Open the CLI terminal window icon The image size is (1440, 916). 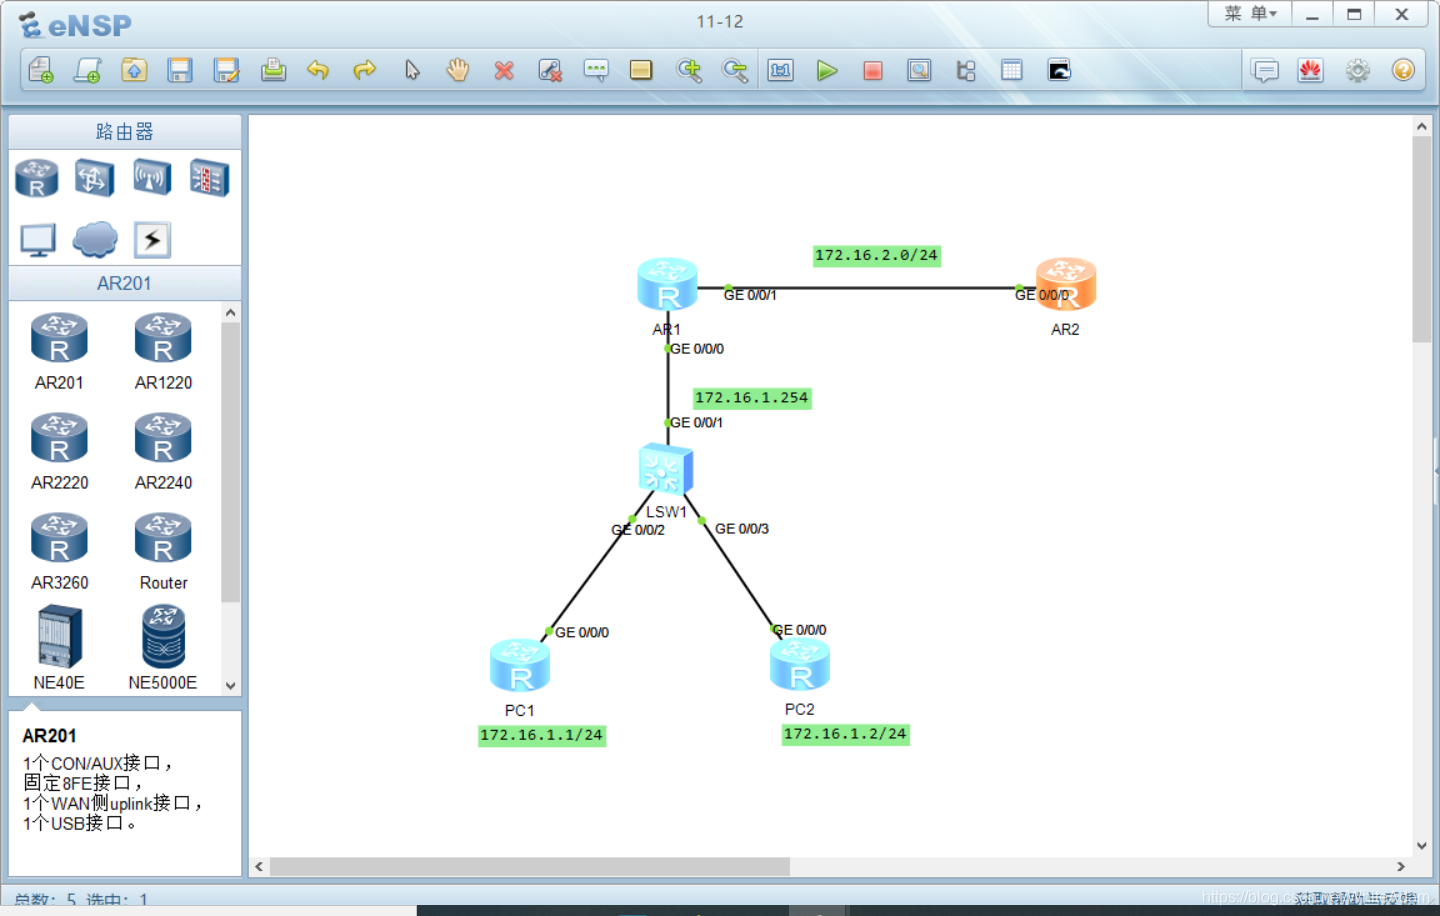pyautogui.click(x=1059, y=70)
